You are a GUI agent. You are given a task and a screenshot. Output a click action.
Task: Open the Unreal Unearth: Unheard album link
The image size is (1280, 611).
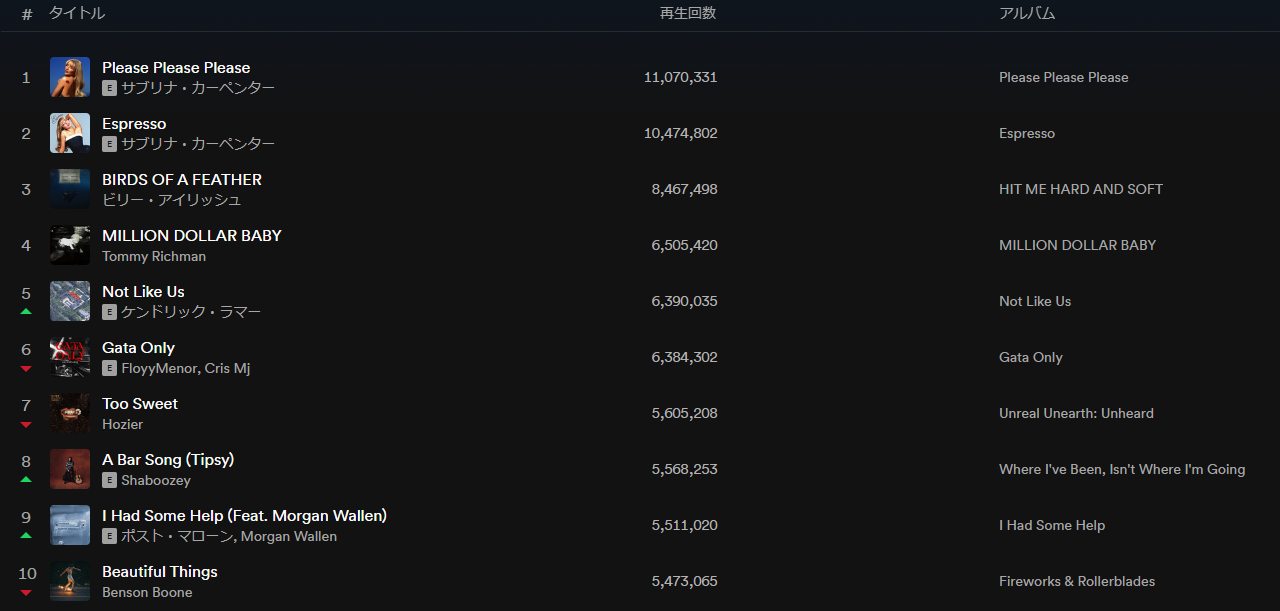(1076, 413)
